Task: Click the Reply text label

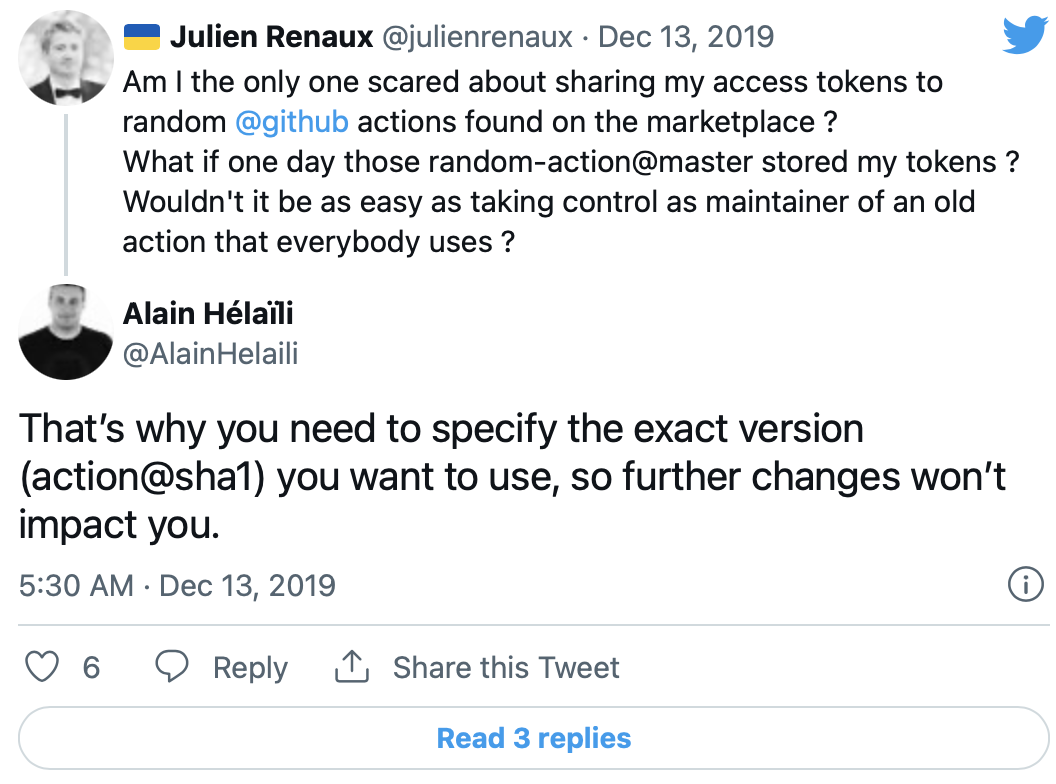Action: click(250, 667)
